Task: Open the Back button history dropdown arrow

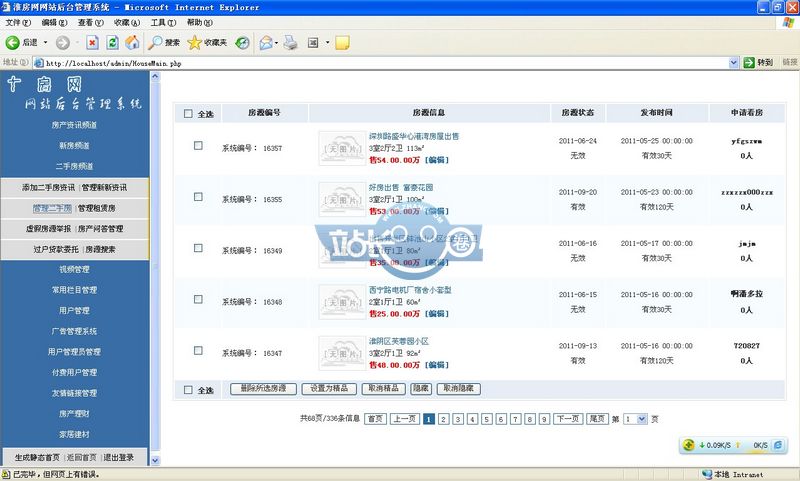Action: tap(45, 43)
